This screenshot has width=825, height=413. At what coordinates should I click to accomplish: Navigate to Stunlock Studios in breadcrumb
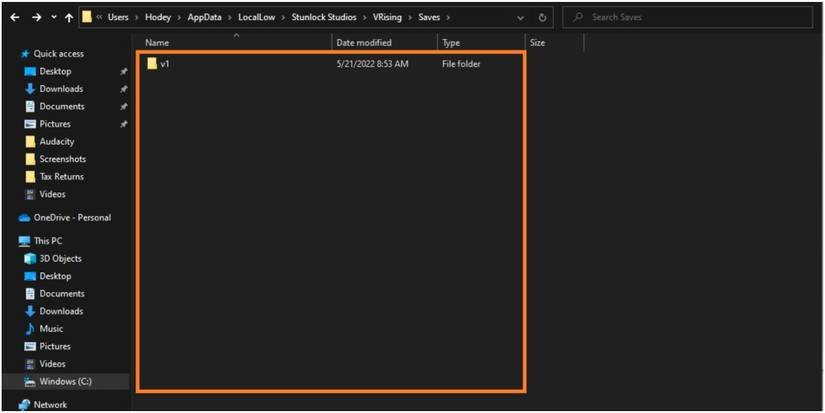pyautogui.click(x=324, y=17)
